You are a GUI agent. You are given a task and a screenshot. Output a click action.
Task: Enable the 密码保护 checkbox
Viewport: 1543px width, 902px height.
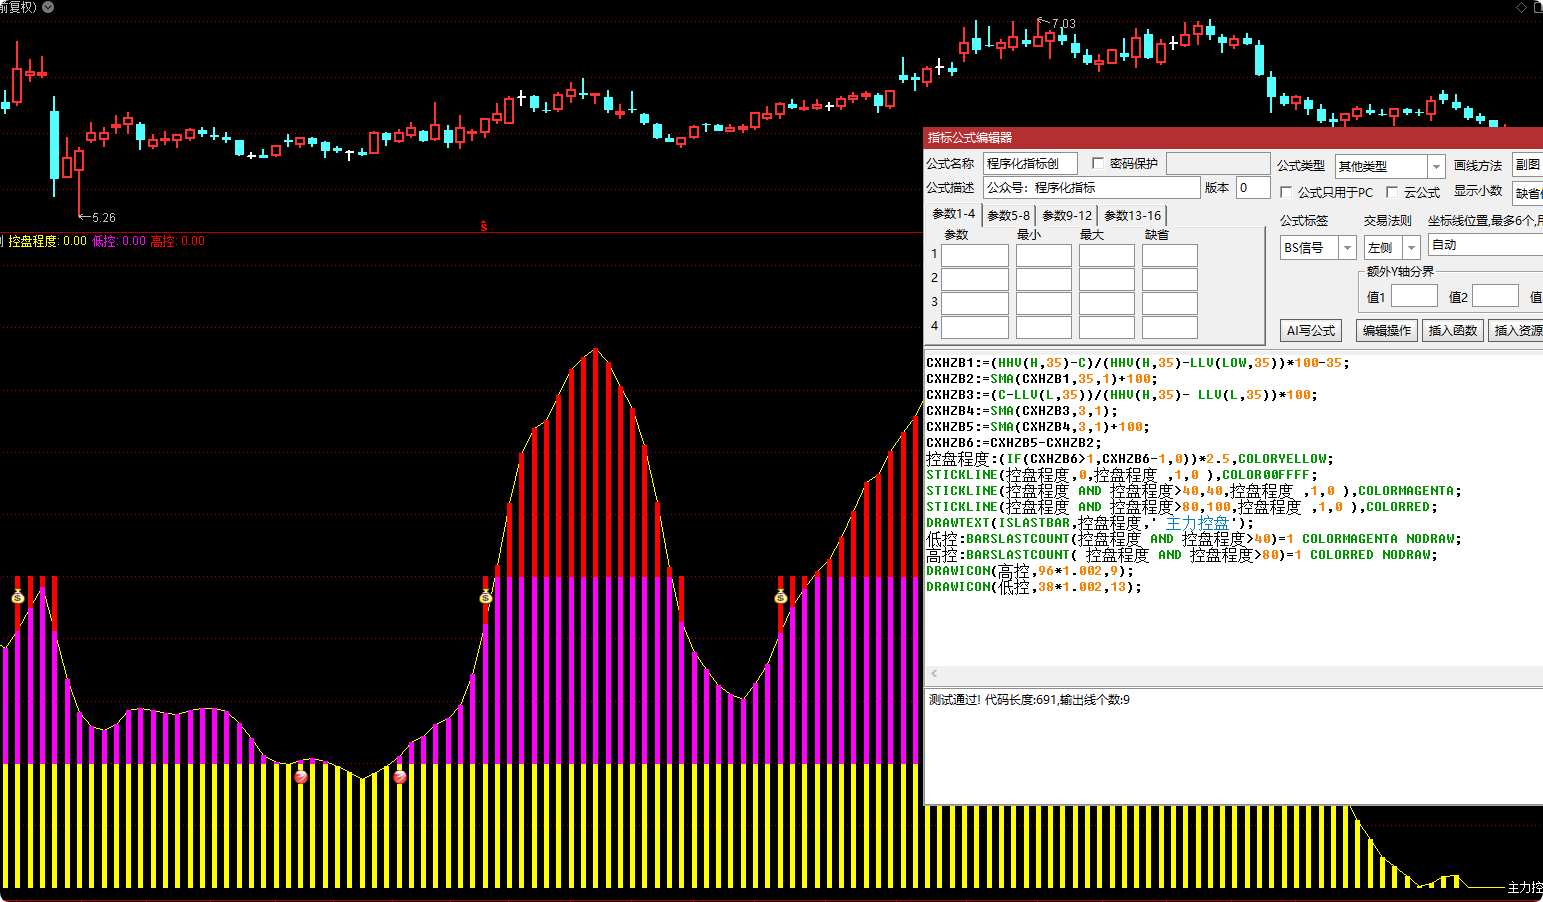(x=1098, y=163)
